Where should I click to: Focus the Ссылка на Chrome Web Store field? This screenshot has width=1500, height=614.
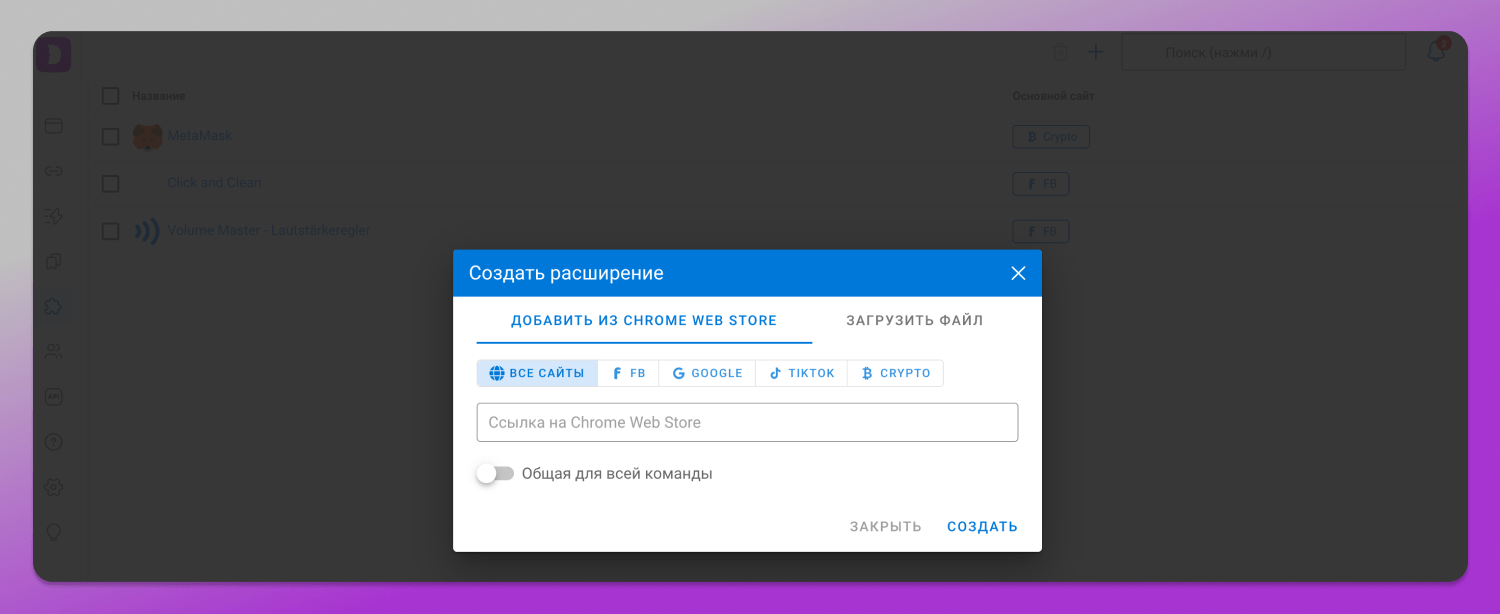(747, 422)
